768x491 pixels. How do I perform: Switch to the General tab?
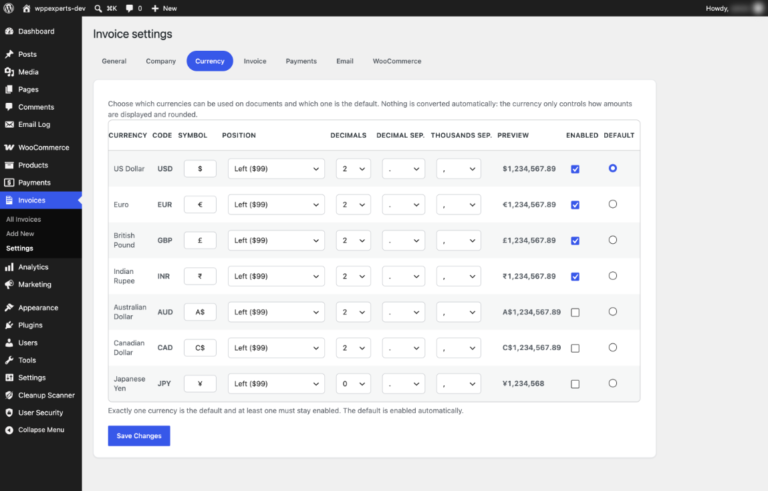click(114, 61)
